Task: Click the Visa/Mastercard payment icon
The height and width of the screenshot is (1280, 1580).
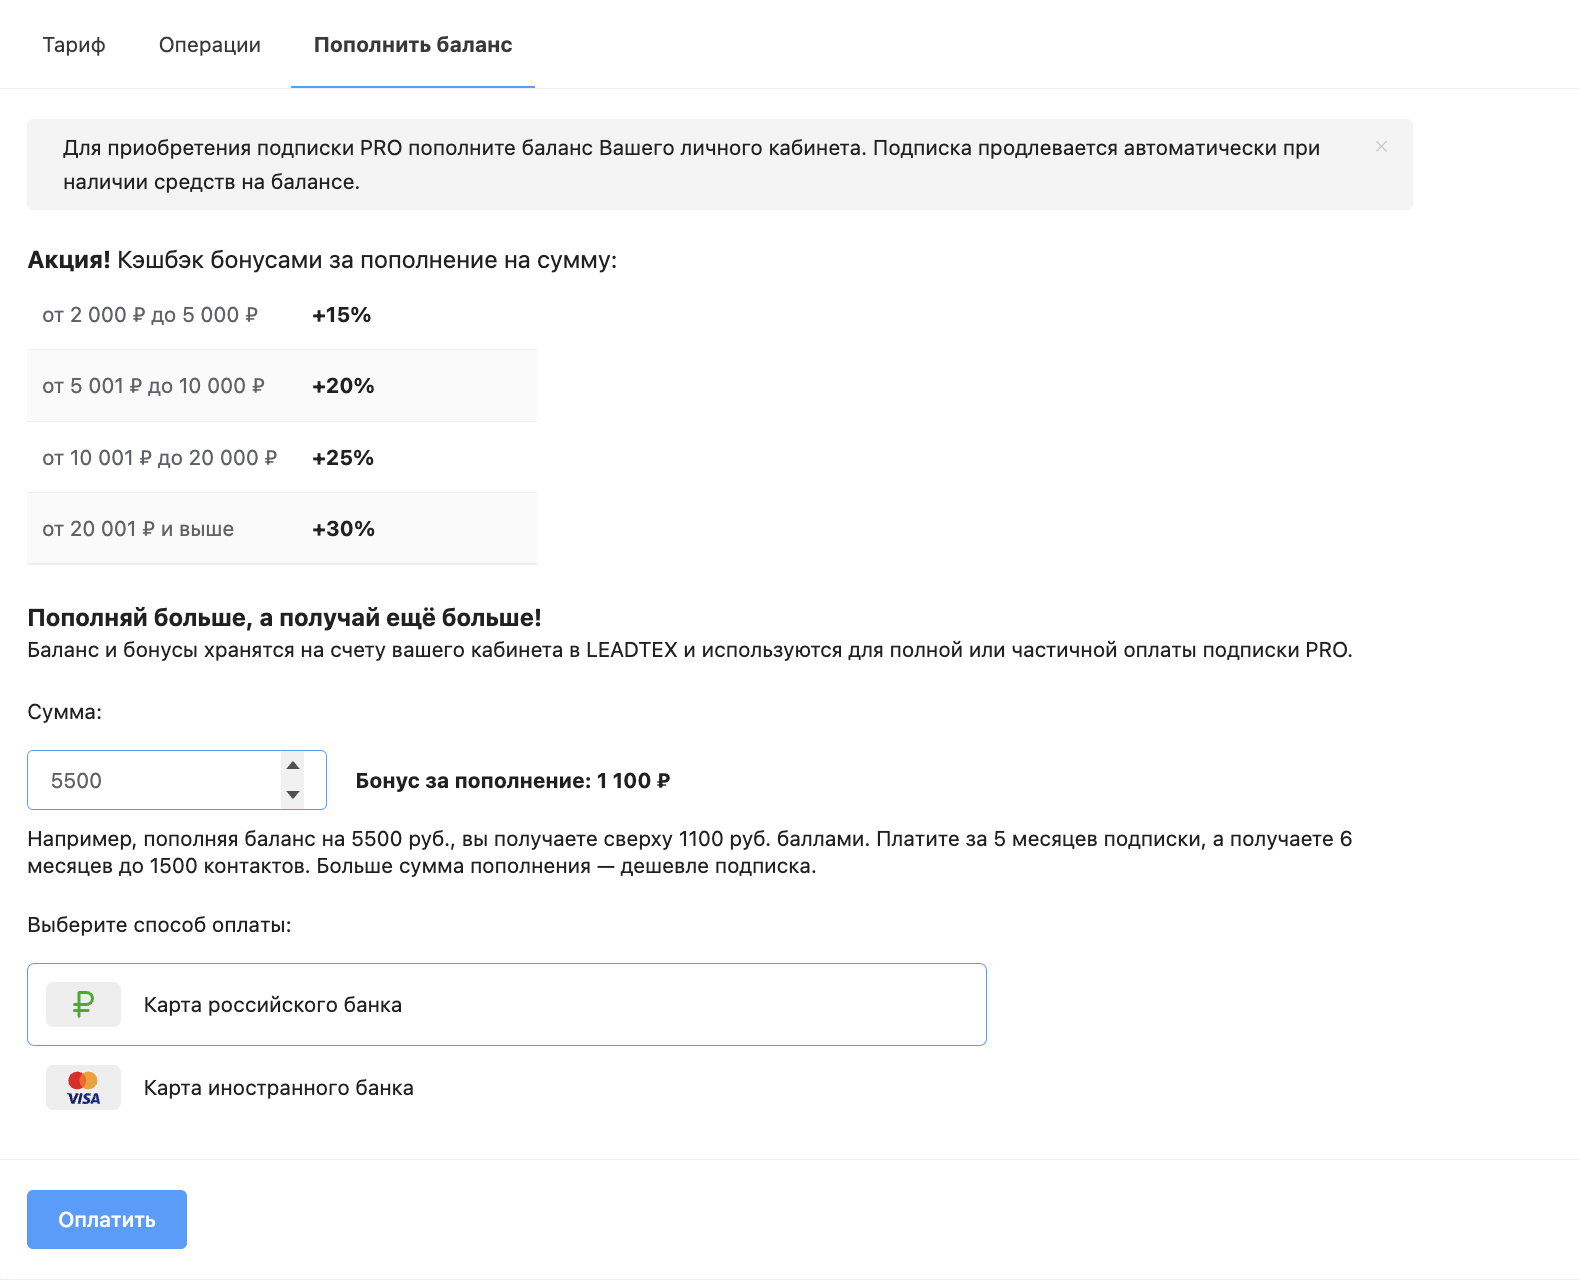Action: pos(84,1088)
